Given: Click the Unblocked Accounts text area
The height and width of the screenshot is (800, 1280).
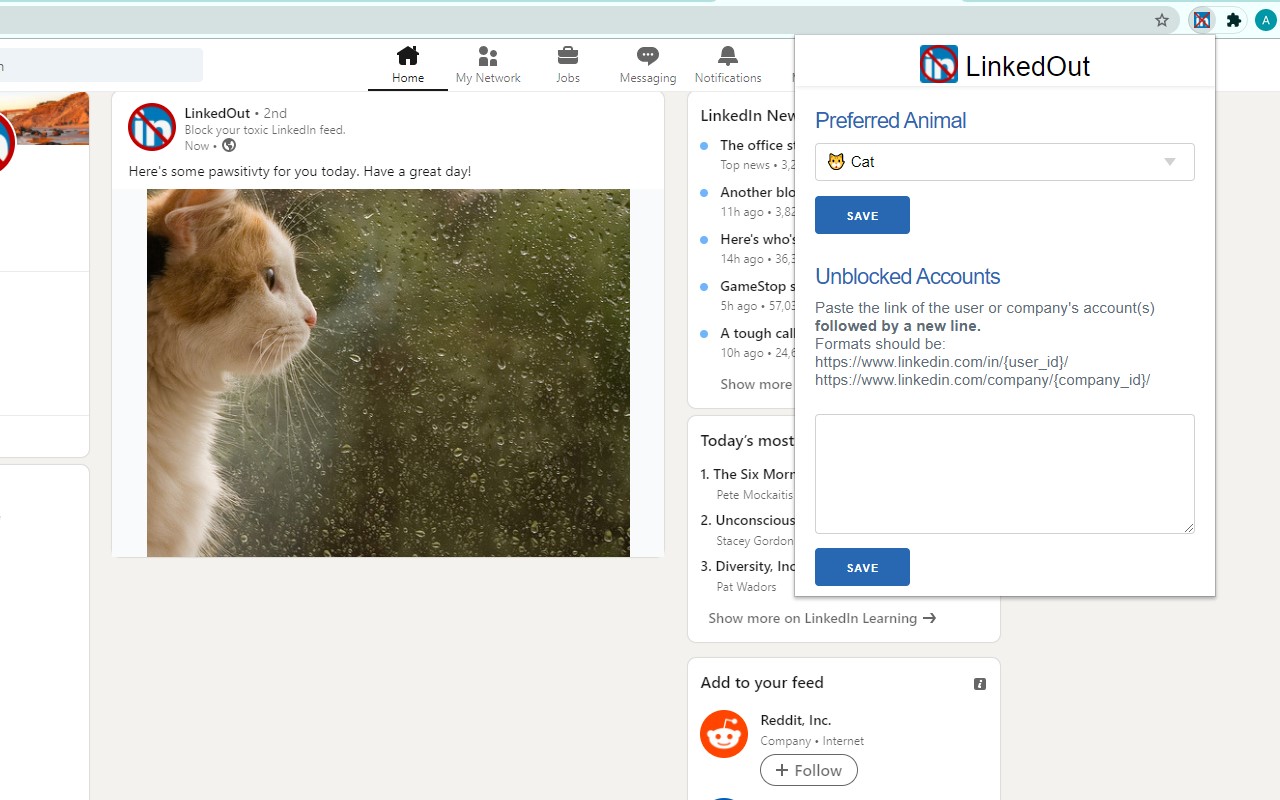Looking at the screenshot, I should 1004,474.
